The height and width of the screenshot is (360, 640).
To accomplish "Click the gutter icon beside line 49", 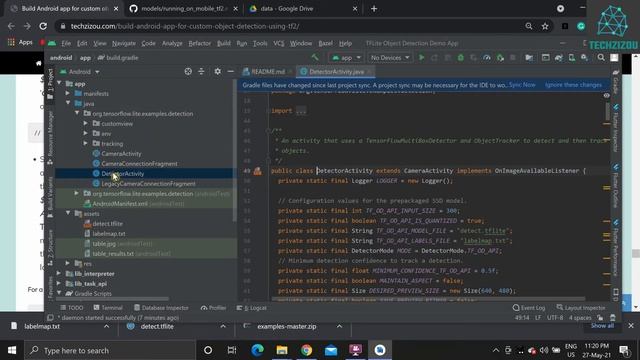I will point(258,171).
